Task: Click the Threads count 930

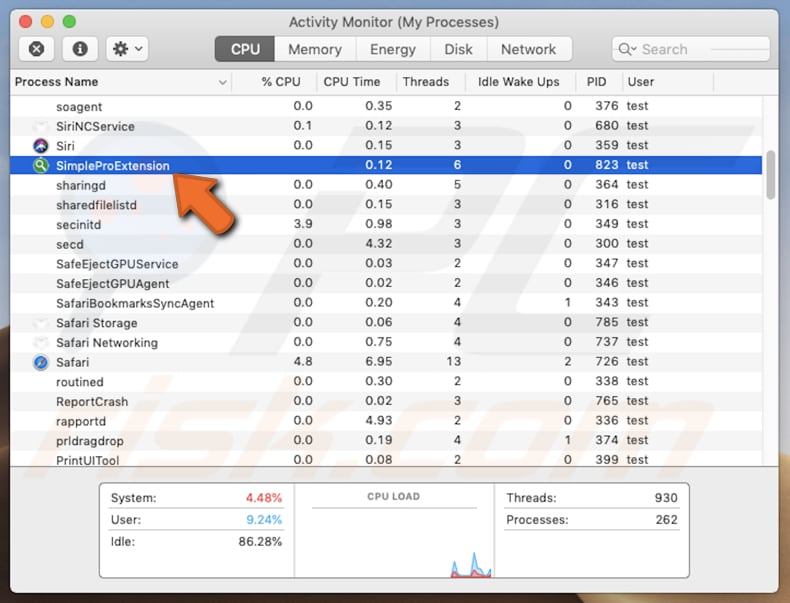Action: point(666,498)
